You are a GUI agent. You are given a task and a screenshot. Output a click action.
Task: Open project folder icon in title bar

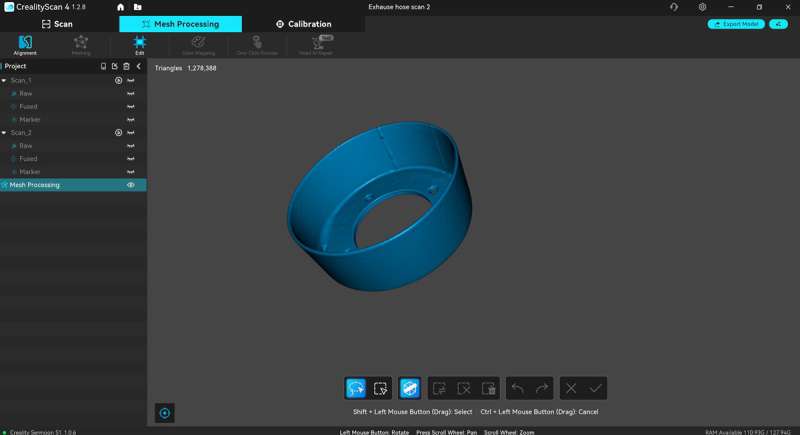(137, 7)
